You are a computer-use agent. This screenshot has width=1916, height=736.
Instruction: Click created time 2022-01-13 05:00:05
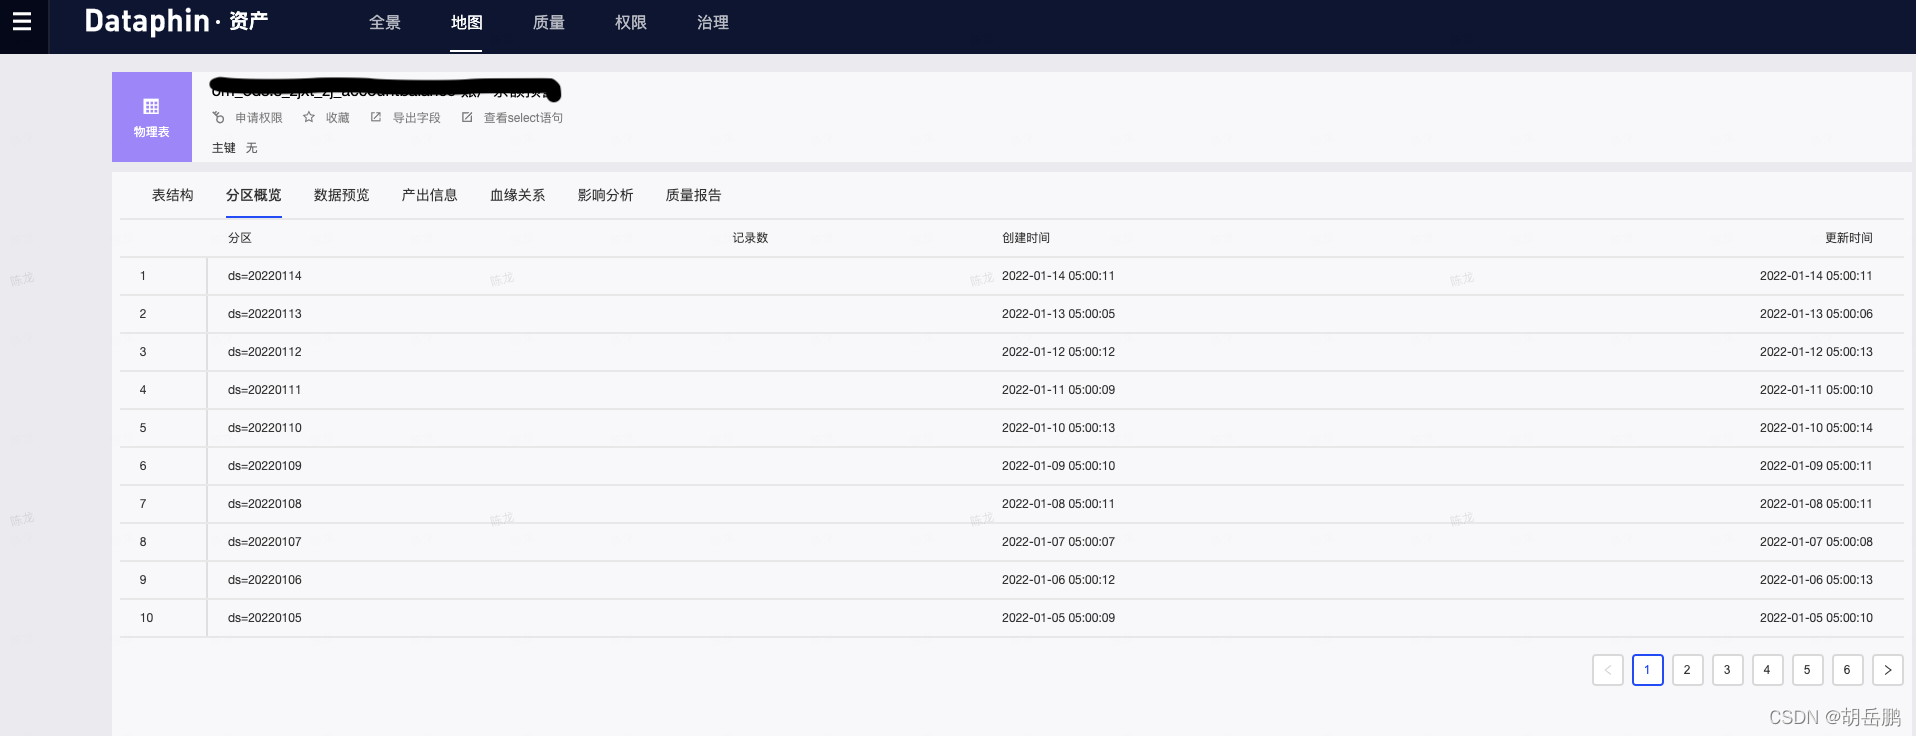pyautogui.click(x=1058, y=314)
